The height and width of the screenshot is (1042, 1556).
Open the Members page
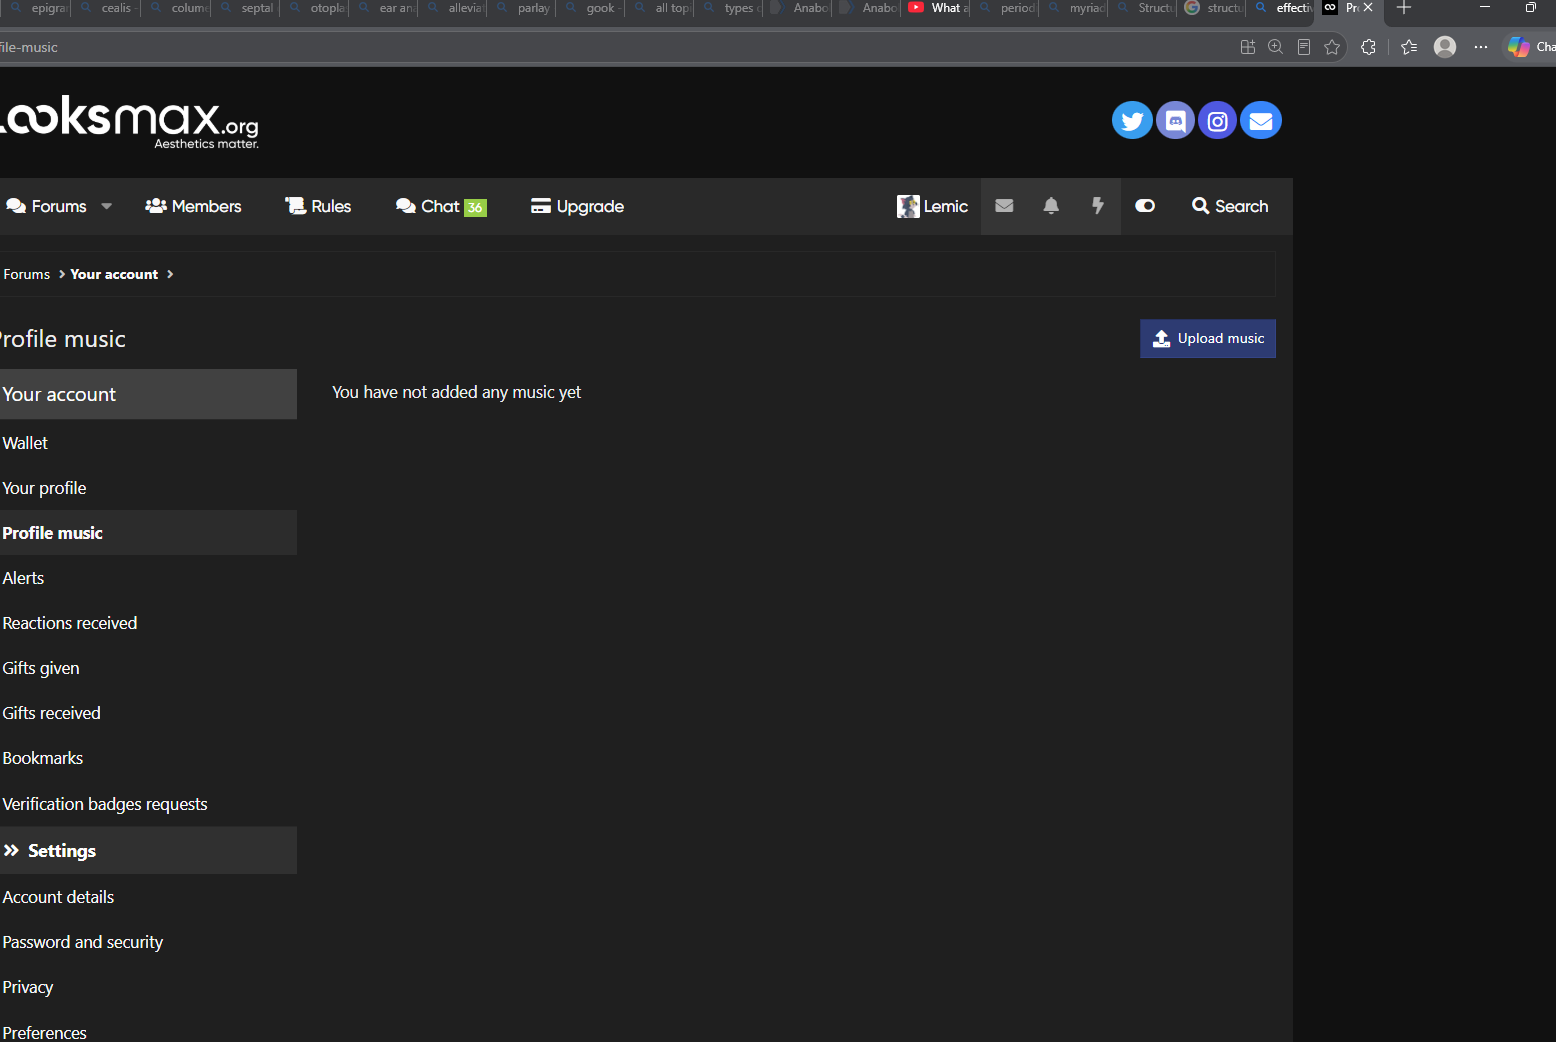[x=193, y=206]
